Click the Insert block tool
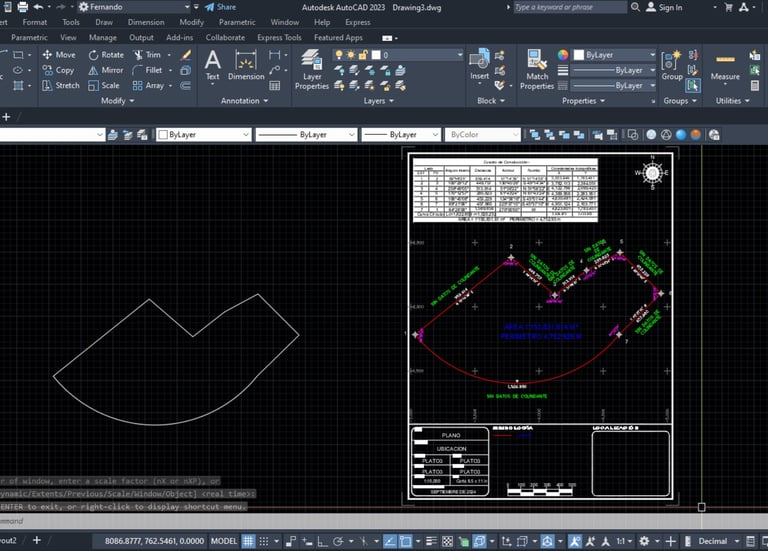This screenshot has height=551, width=768. point(480,64)
